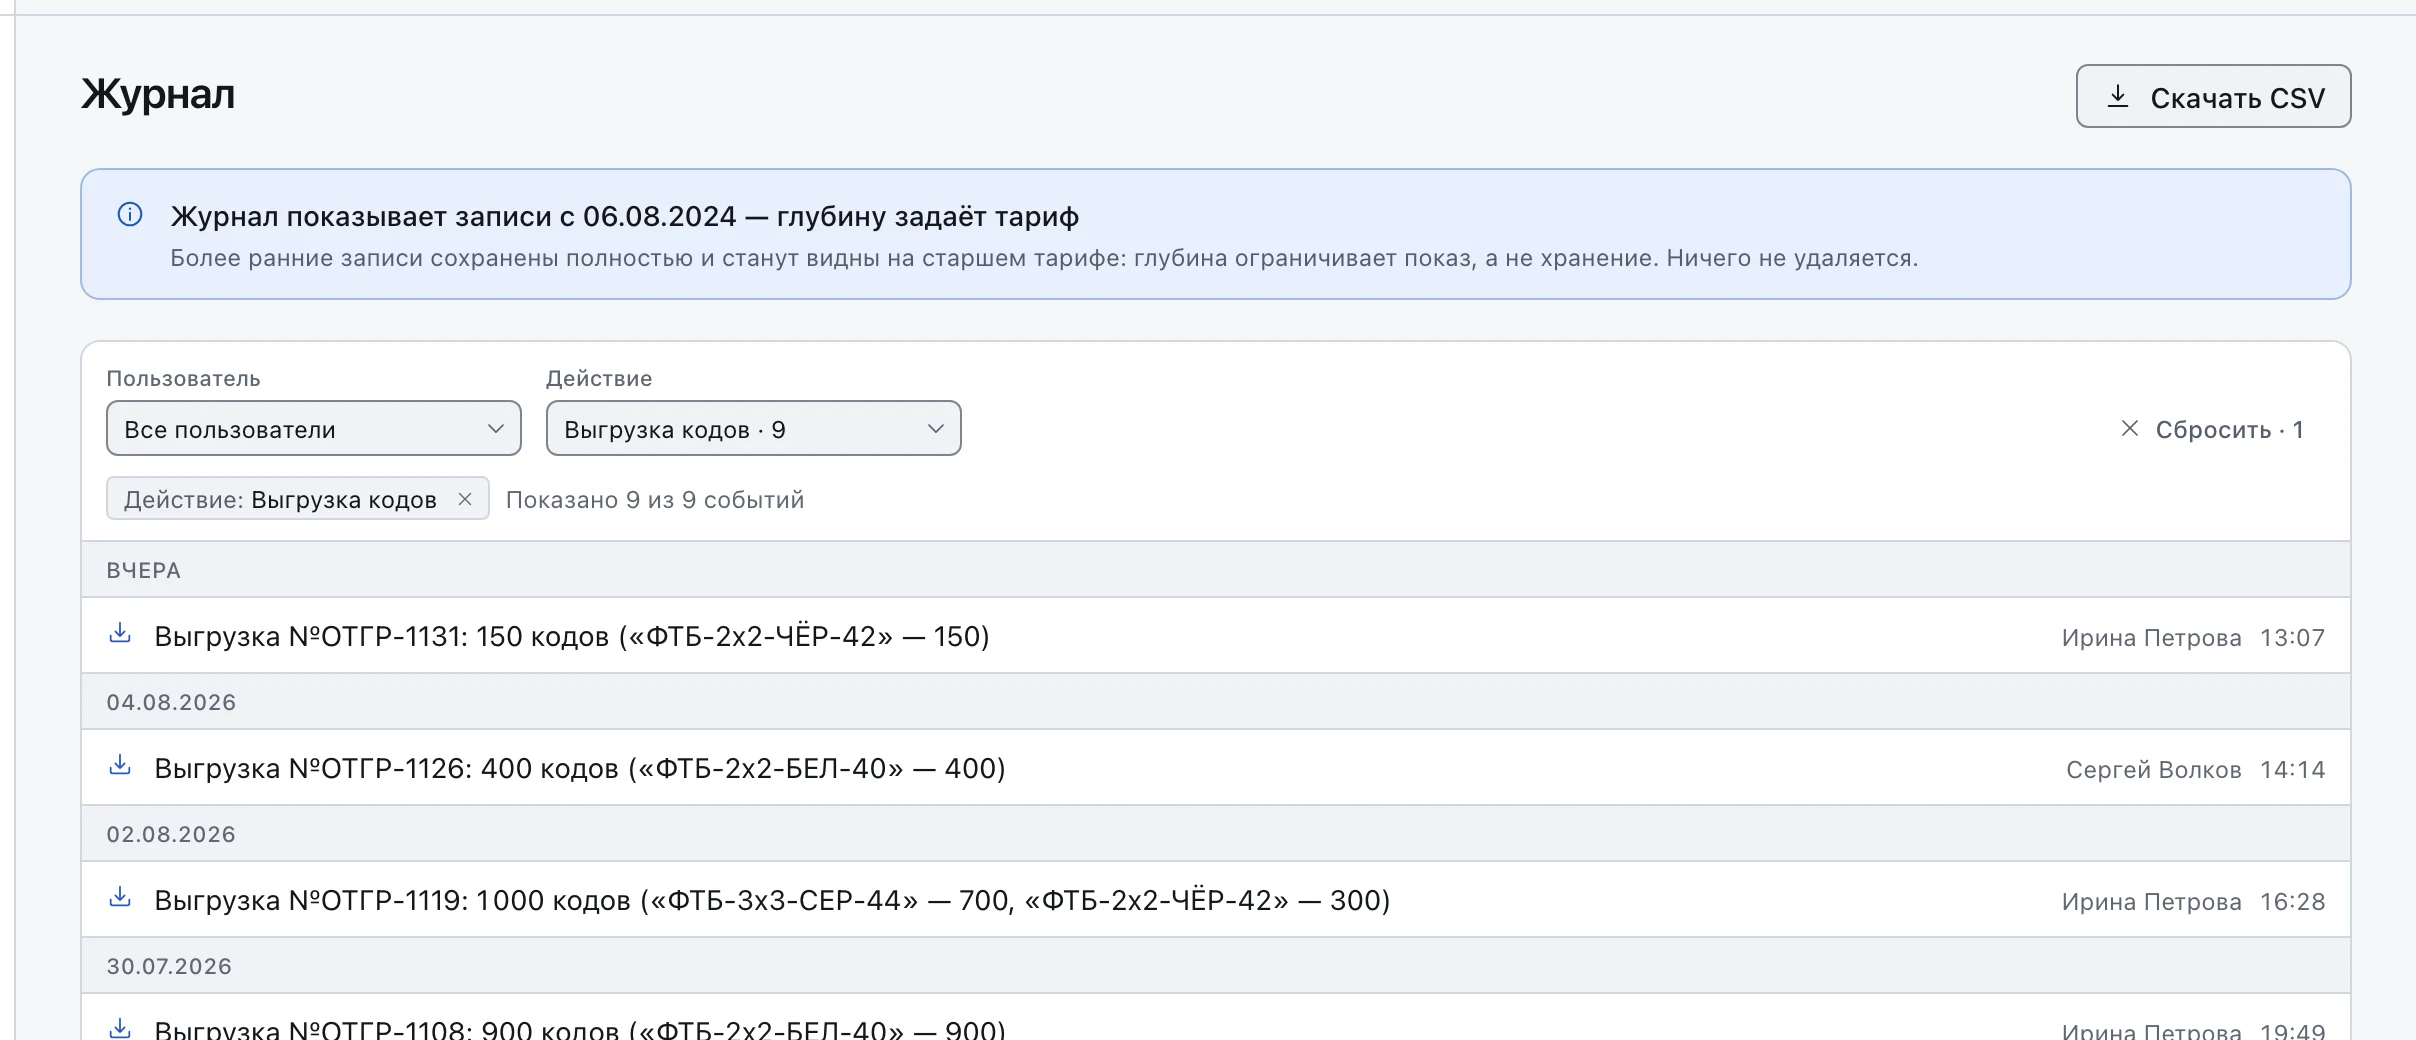Click the download icon for ОТГР-1119 export
Viewport: 2416px width, 1040px height.
(120, 898)
